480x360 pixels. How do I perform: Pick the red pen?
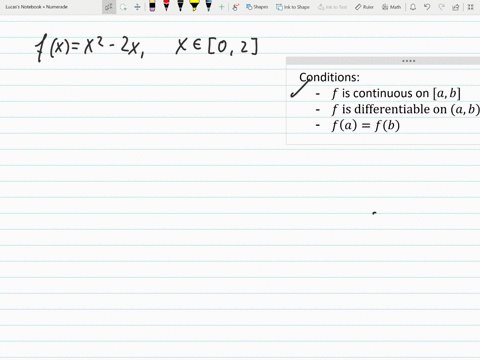coord(166,6)
